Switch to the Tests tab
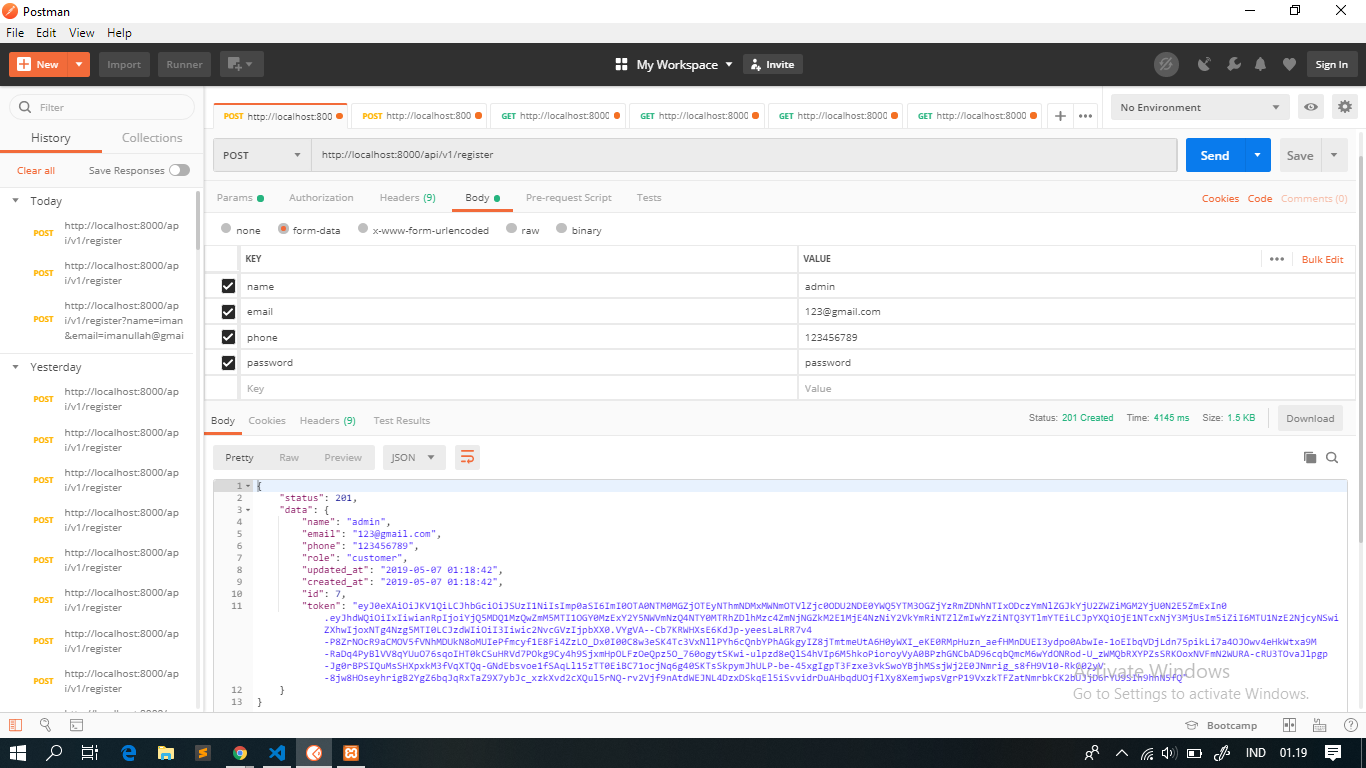 pyautogui.click(x=648, y=197)
